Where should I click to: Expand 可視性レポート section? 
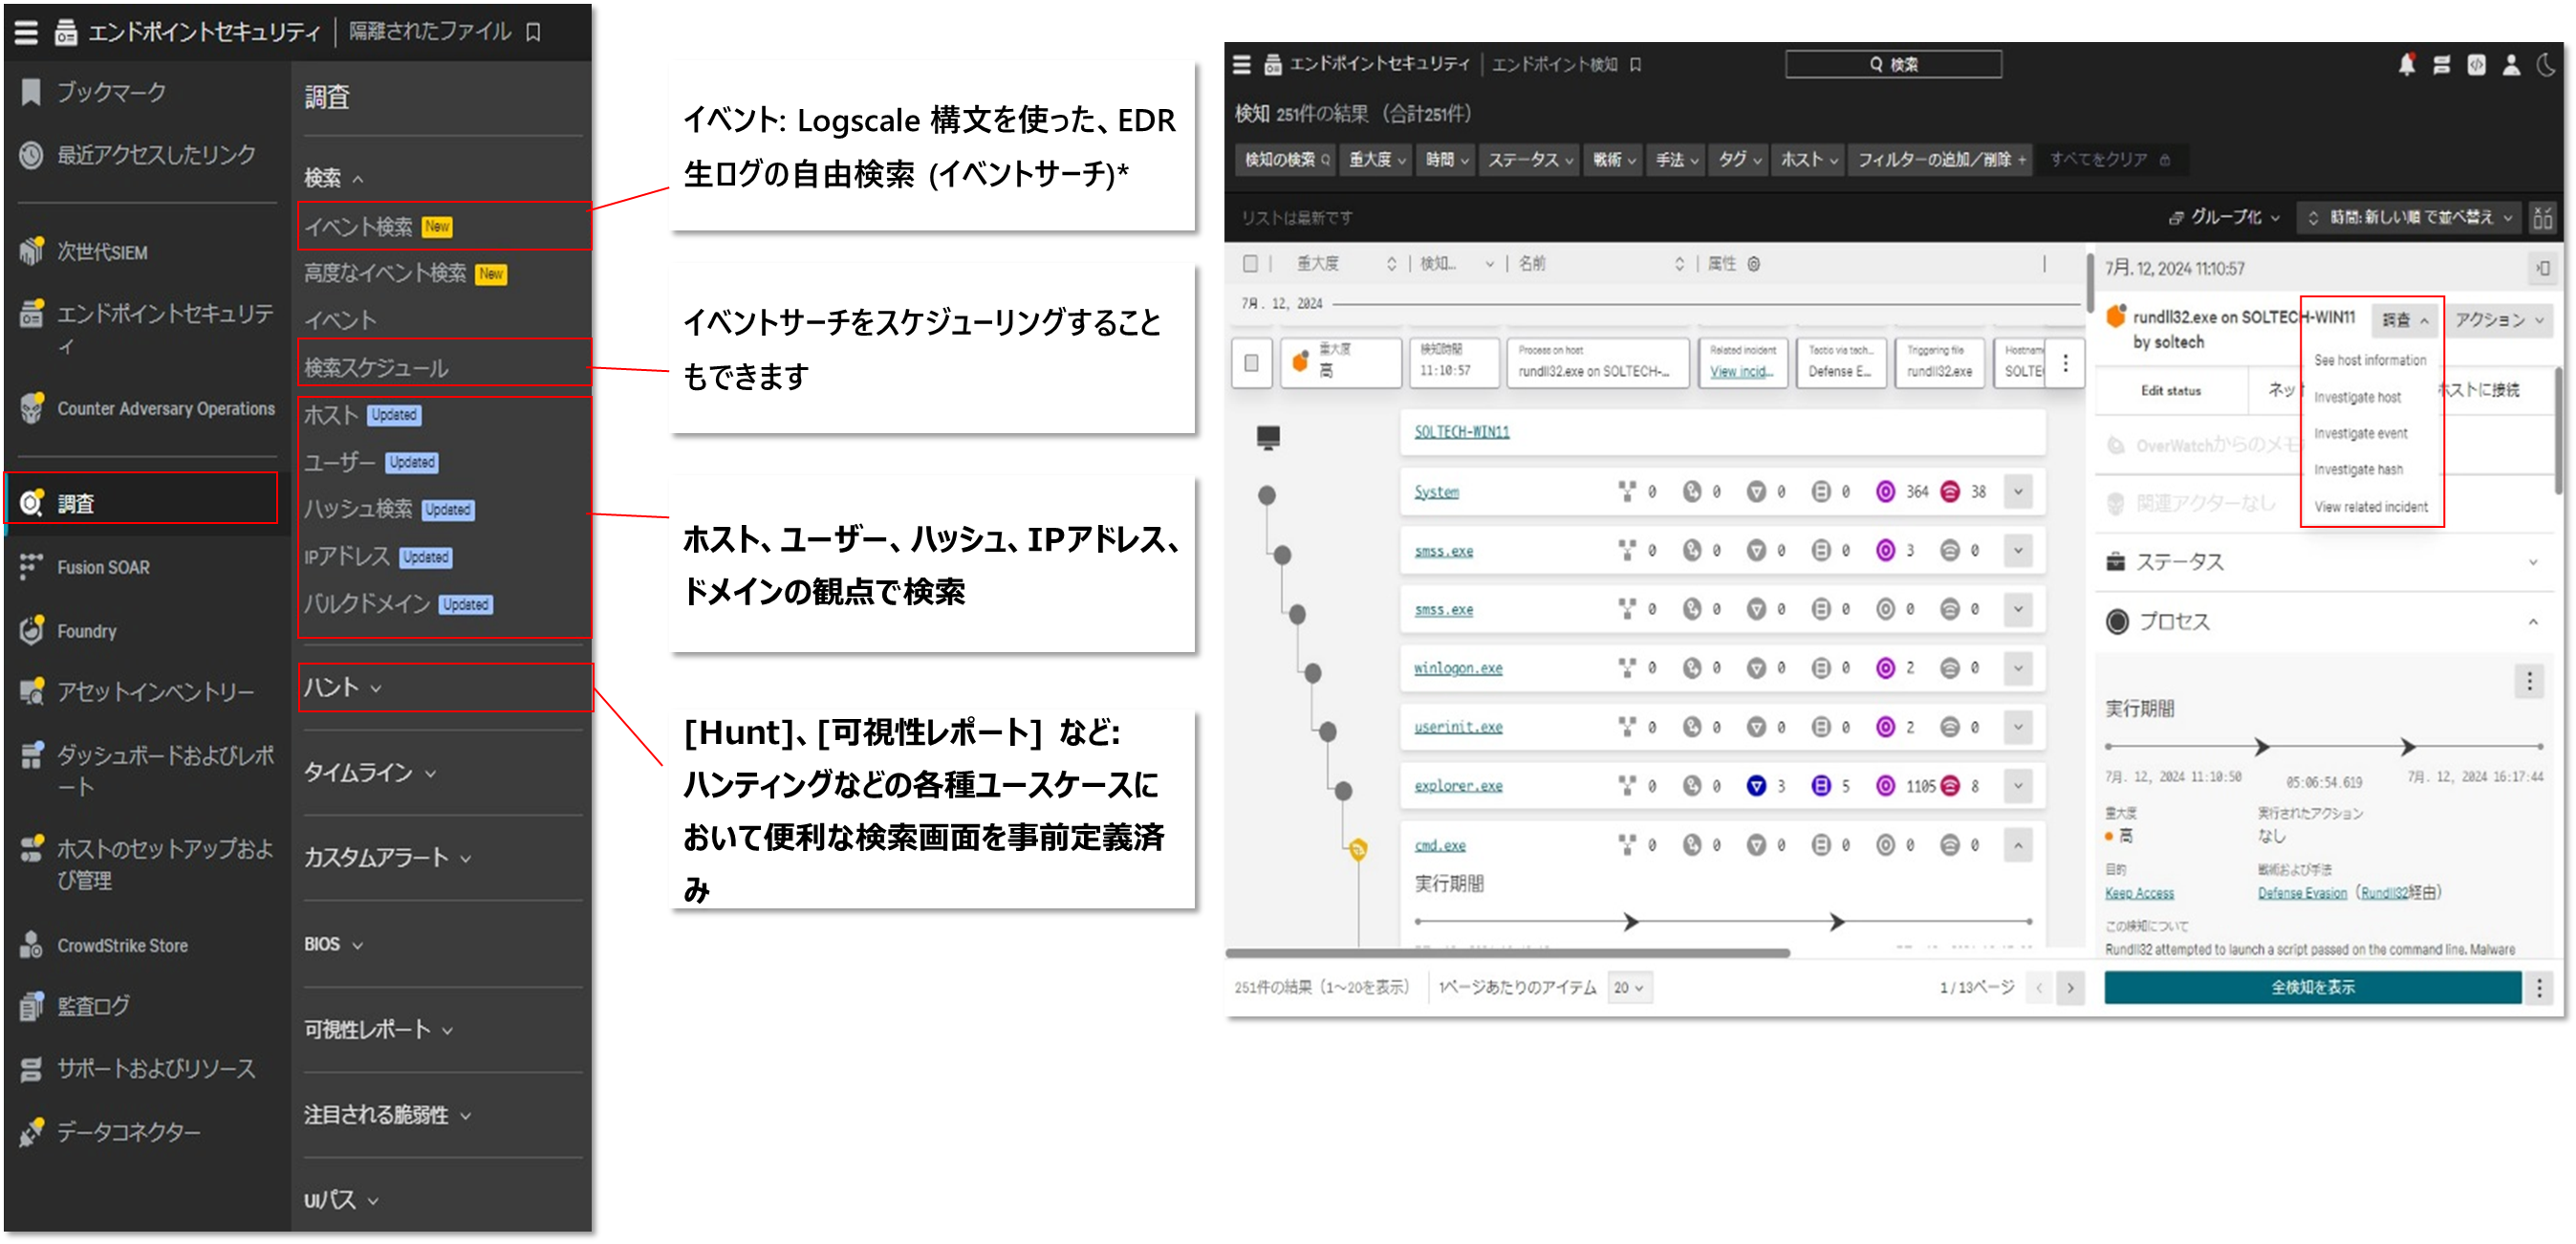(x=380, y=1030)
